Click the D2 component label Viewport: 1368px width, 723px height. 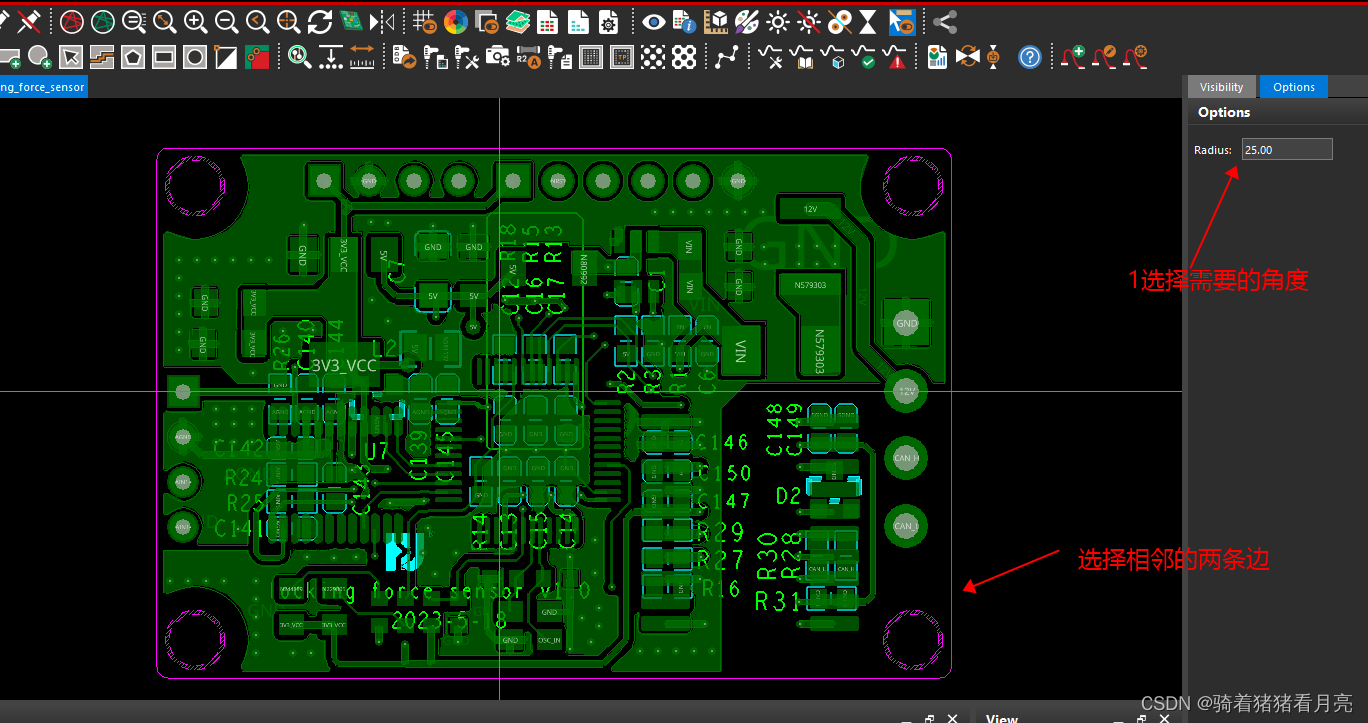click(789, 495)
